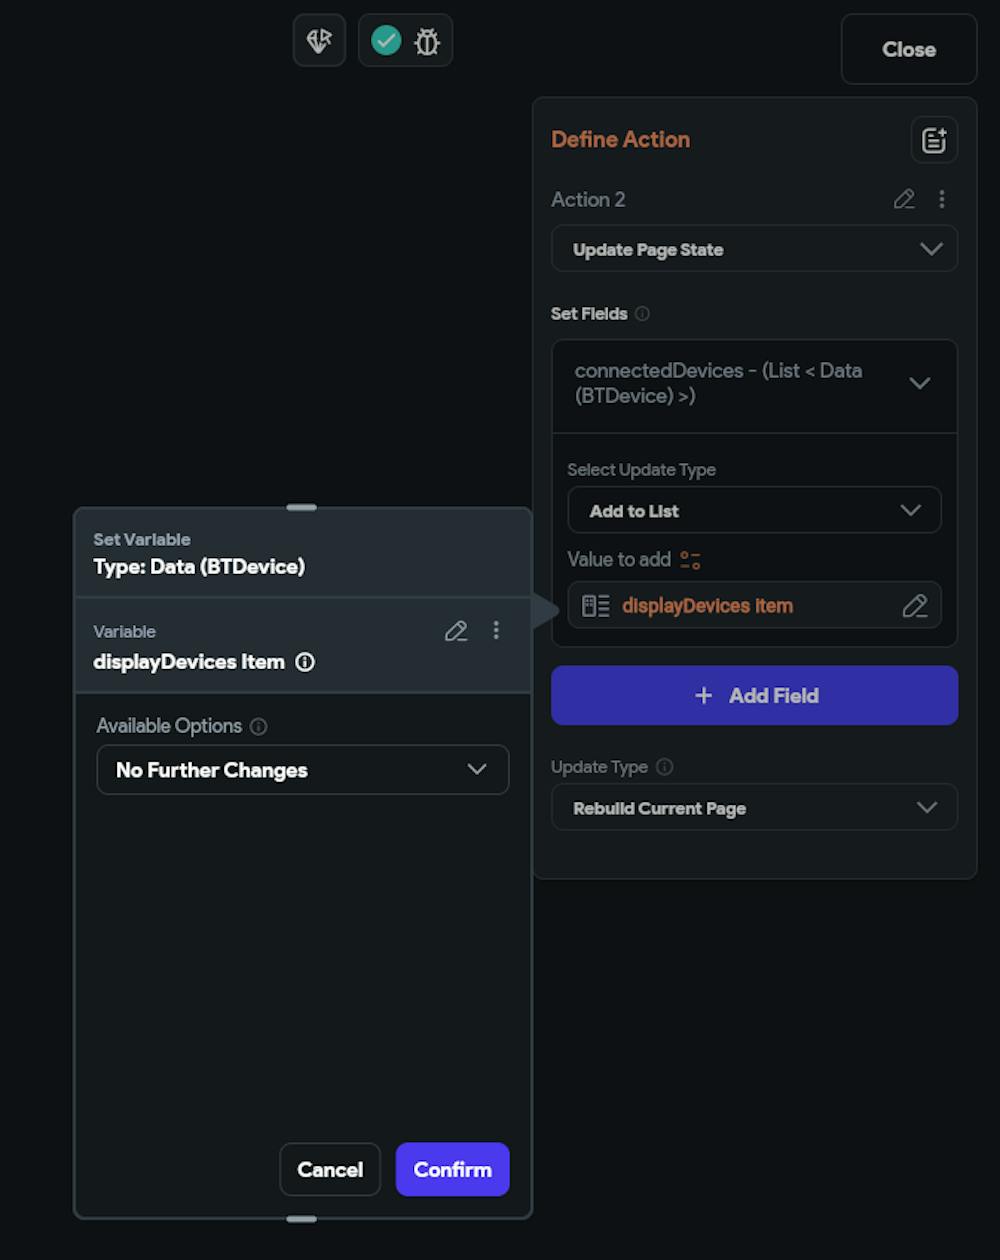The height and width of the screenshot is (1260, 1000).
Task: Open the Update Page State action dropdown
Action: [754, 249]
